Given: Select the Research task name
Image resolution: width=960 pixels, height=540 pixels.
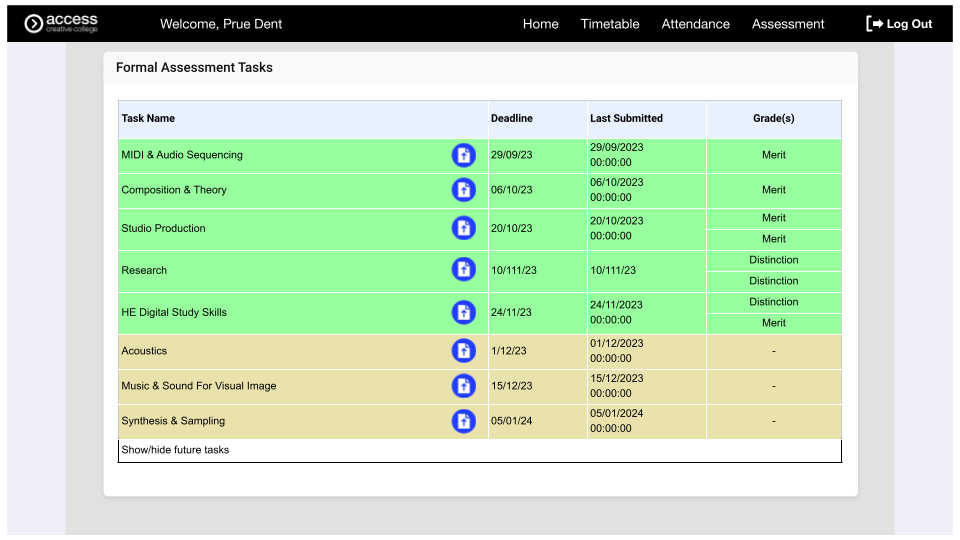Looking at the screenshot, I should pos(144,271).
